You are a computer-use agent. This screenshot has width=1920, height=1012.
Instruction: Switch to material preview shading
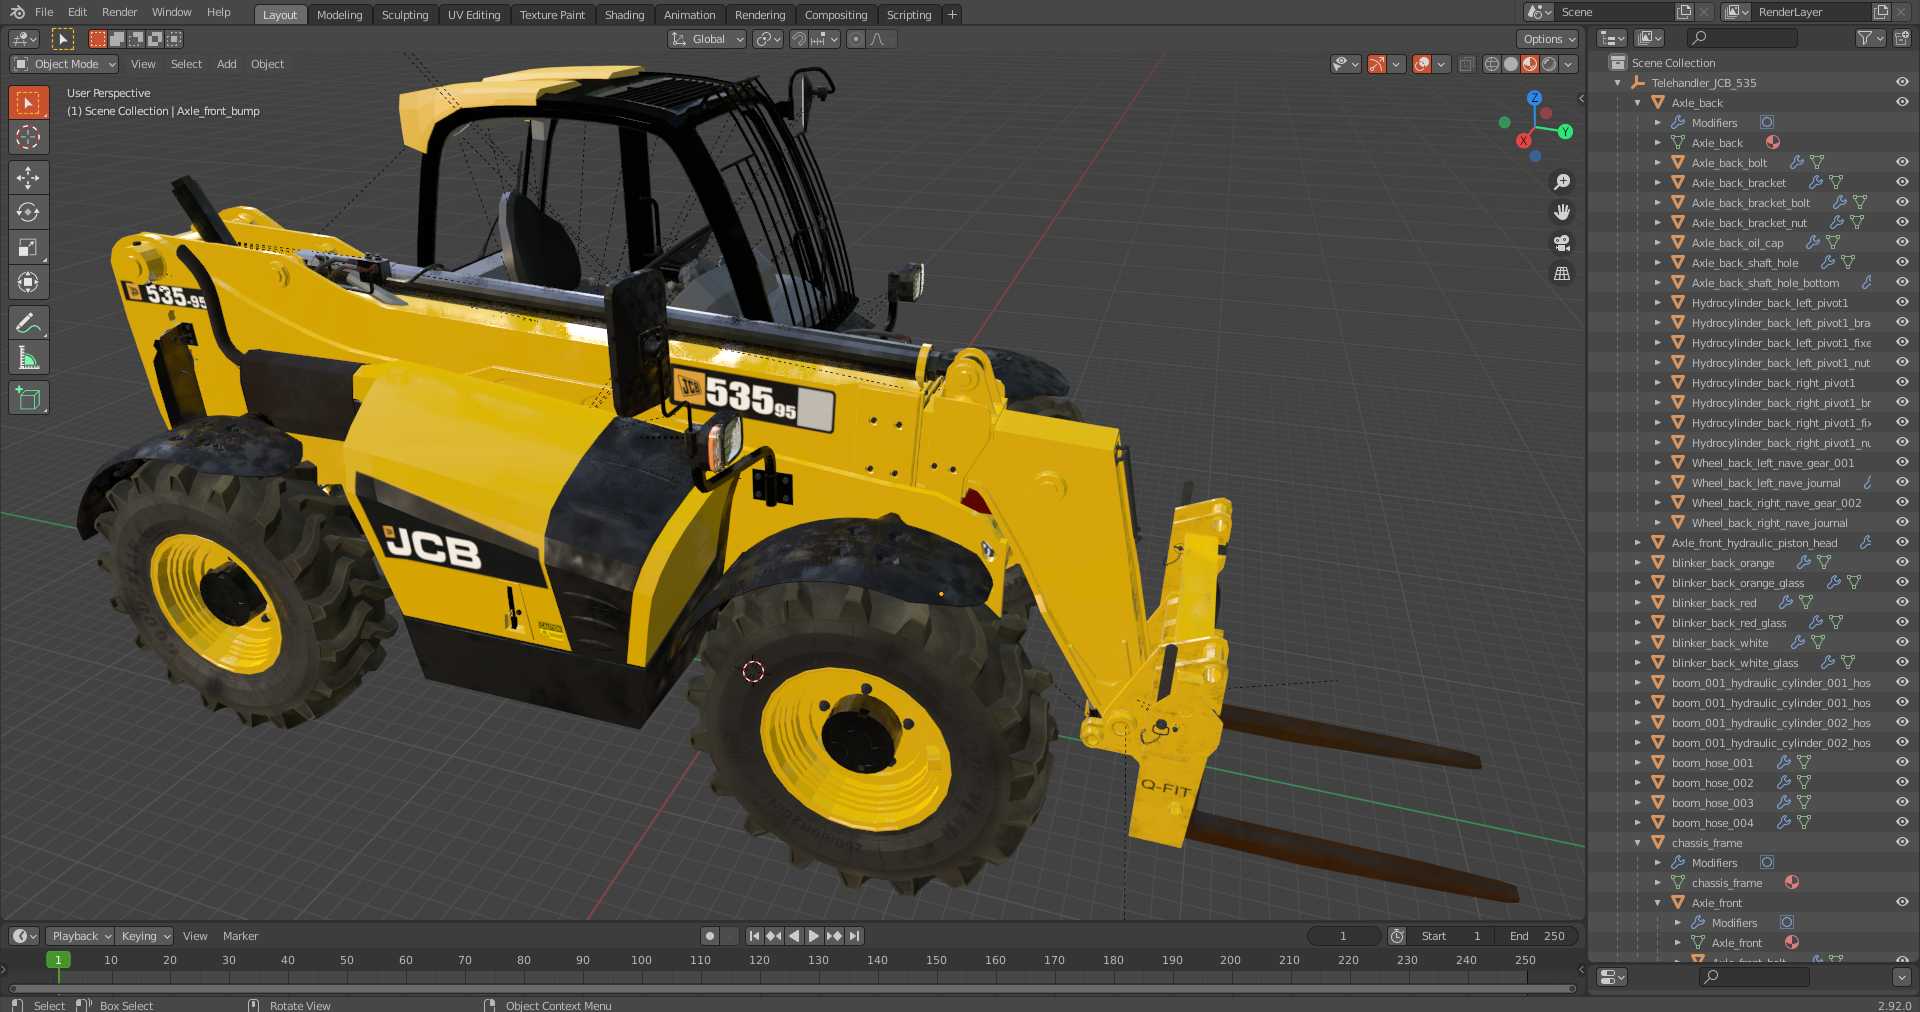pos(1530,64)
